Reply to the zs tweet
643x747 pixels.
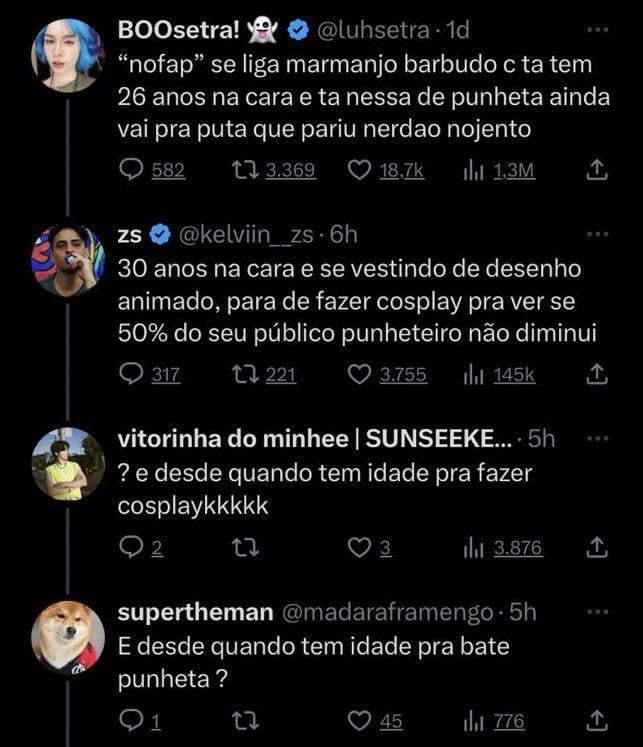pos(133,374)
